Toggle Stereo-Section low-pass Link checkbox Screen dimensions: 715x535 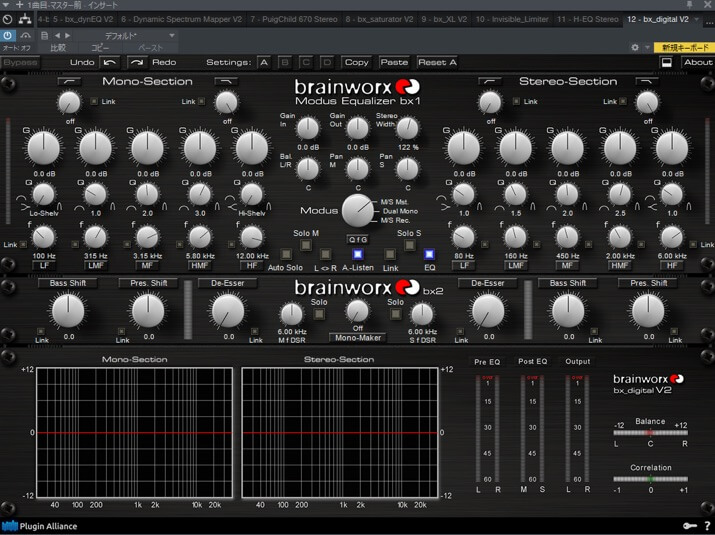pos(623,101)
